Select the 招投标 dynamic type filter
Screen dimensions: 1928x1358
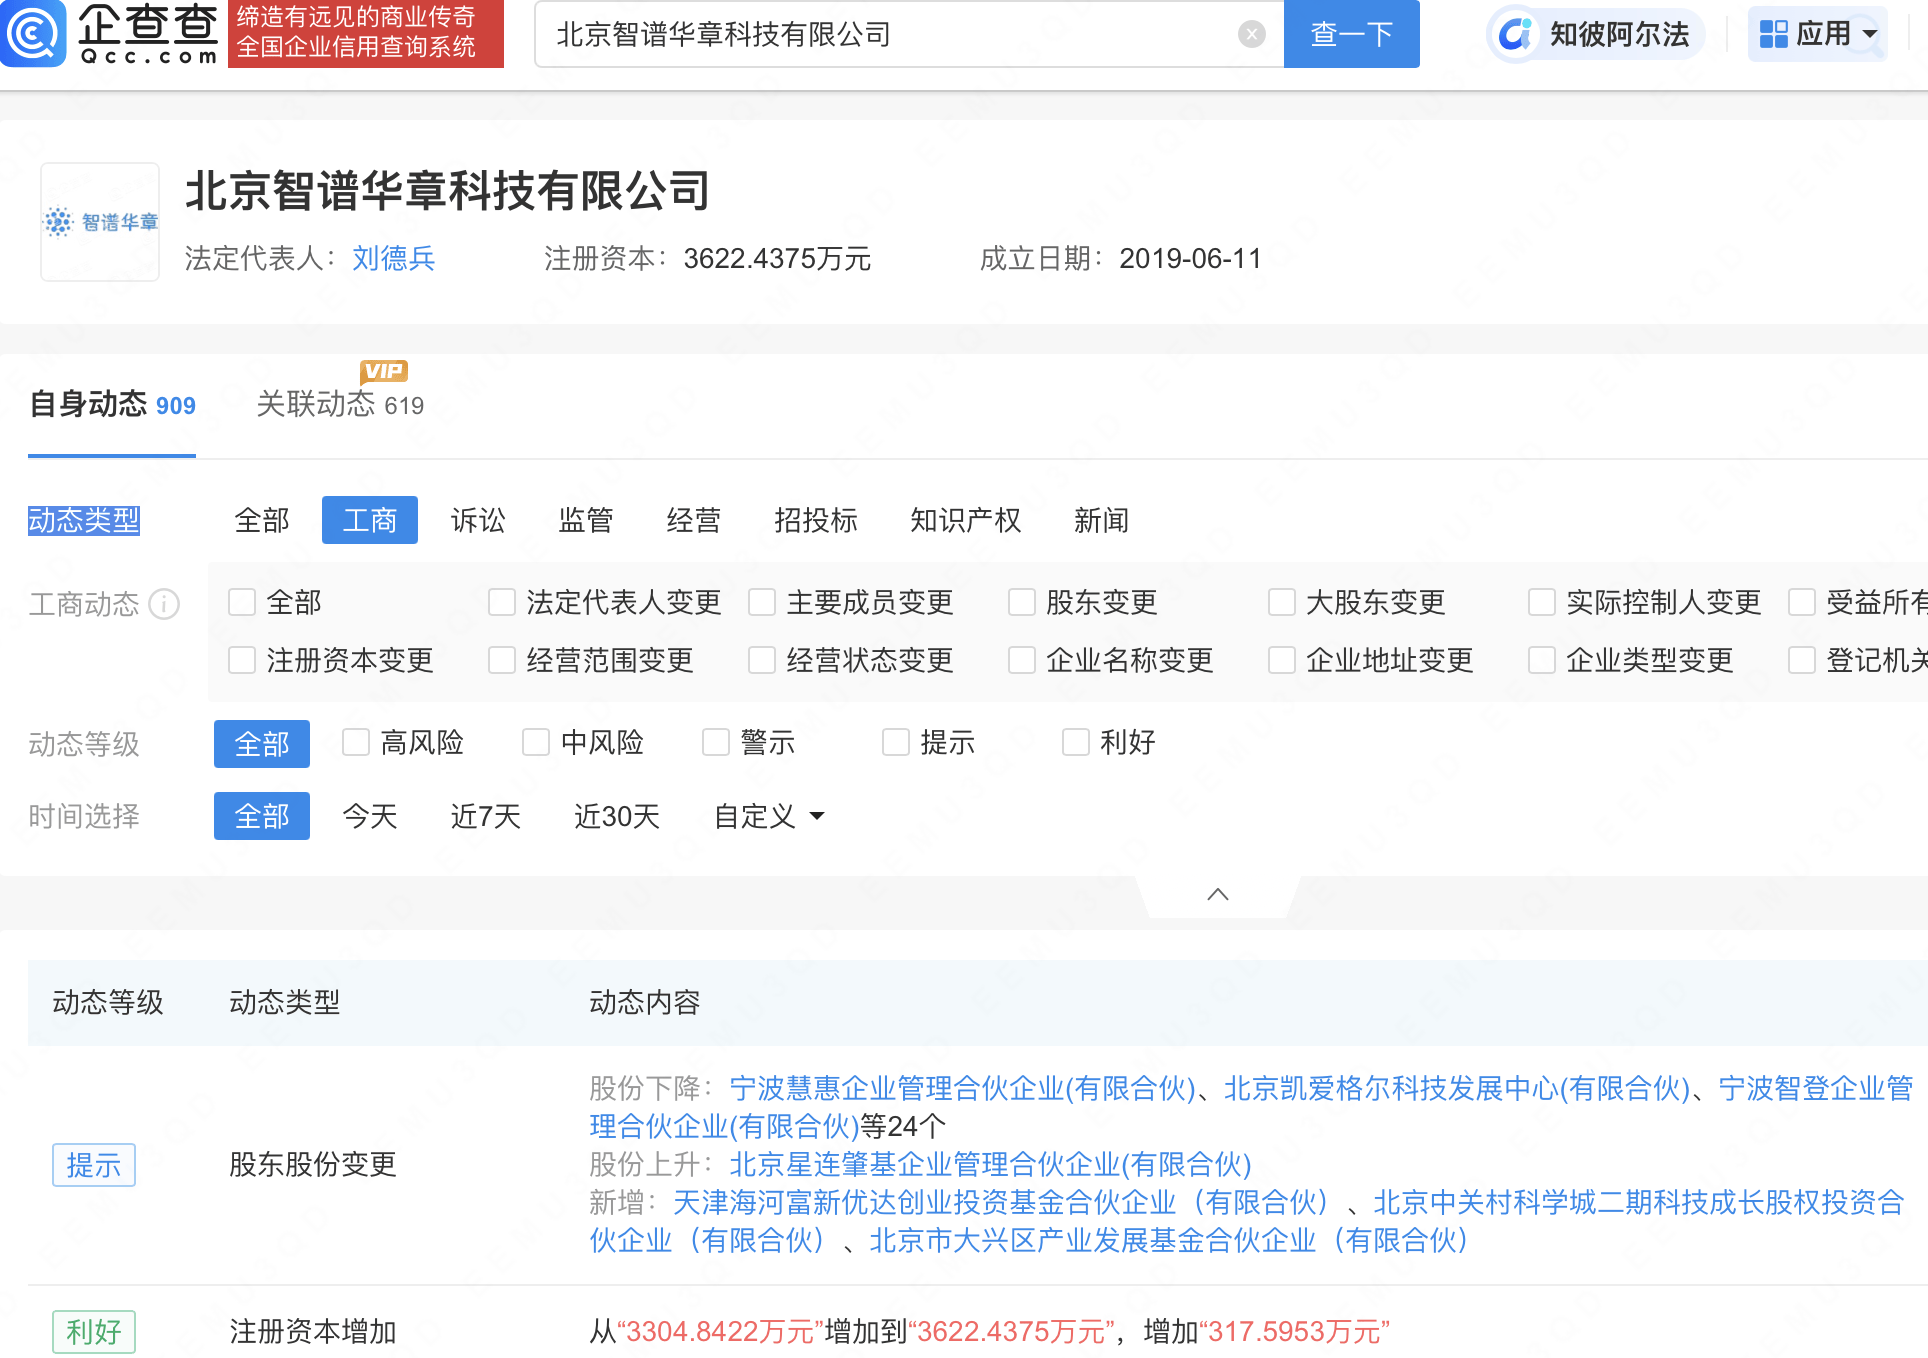[816, 520]
